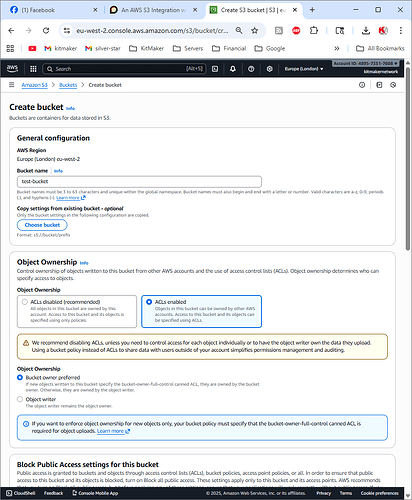Open the AWS services grid menu
The height and width of the screenshot is (500, 412).
coord(33,69)
